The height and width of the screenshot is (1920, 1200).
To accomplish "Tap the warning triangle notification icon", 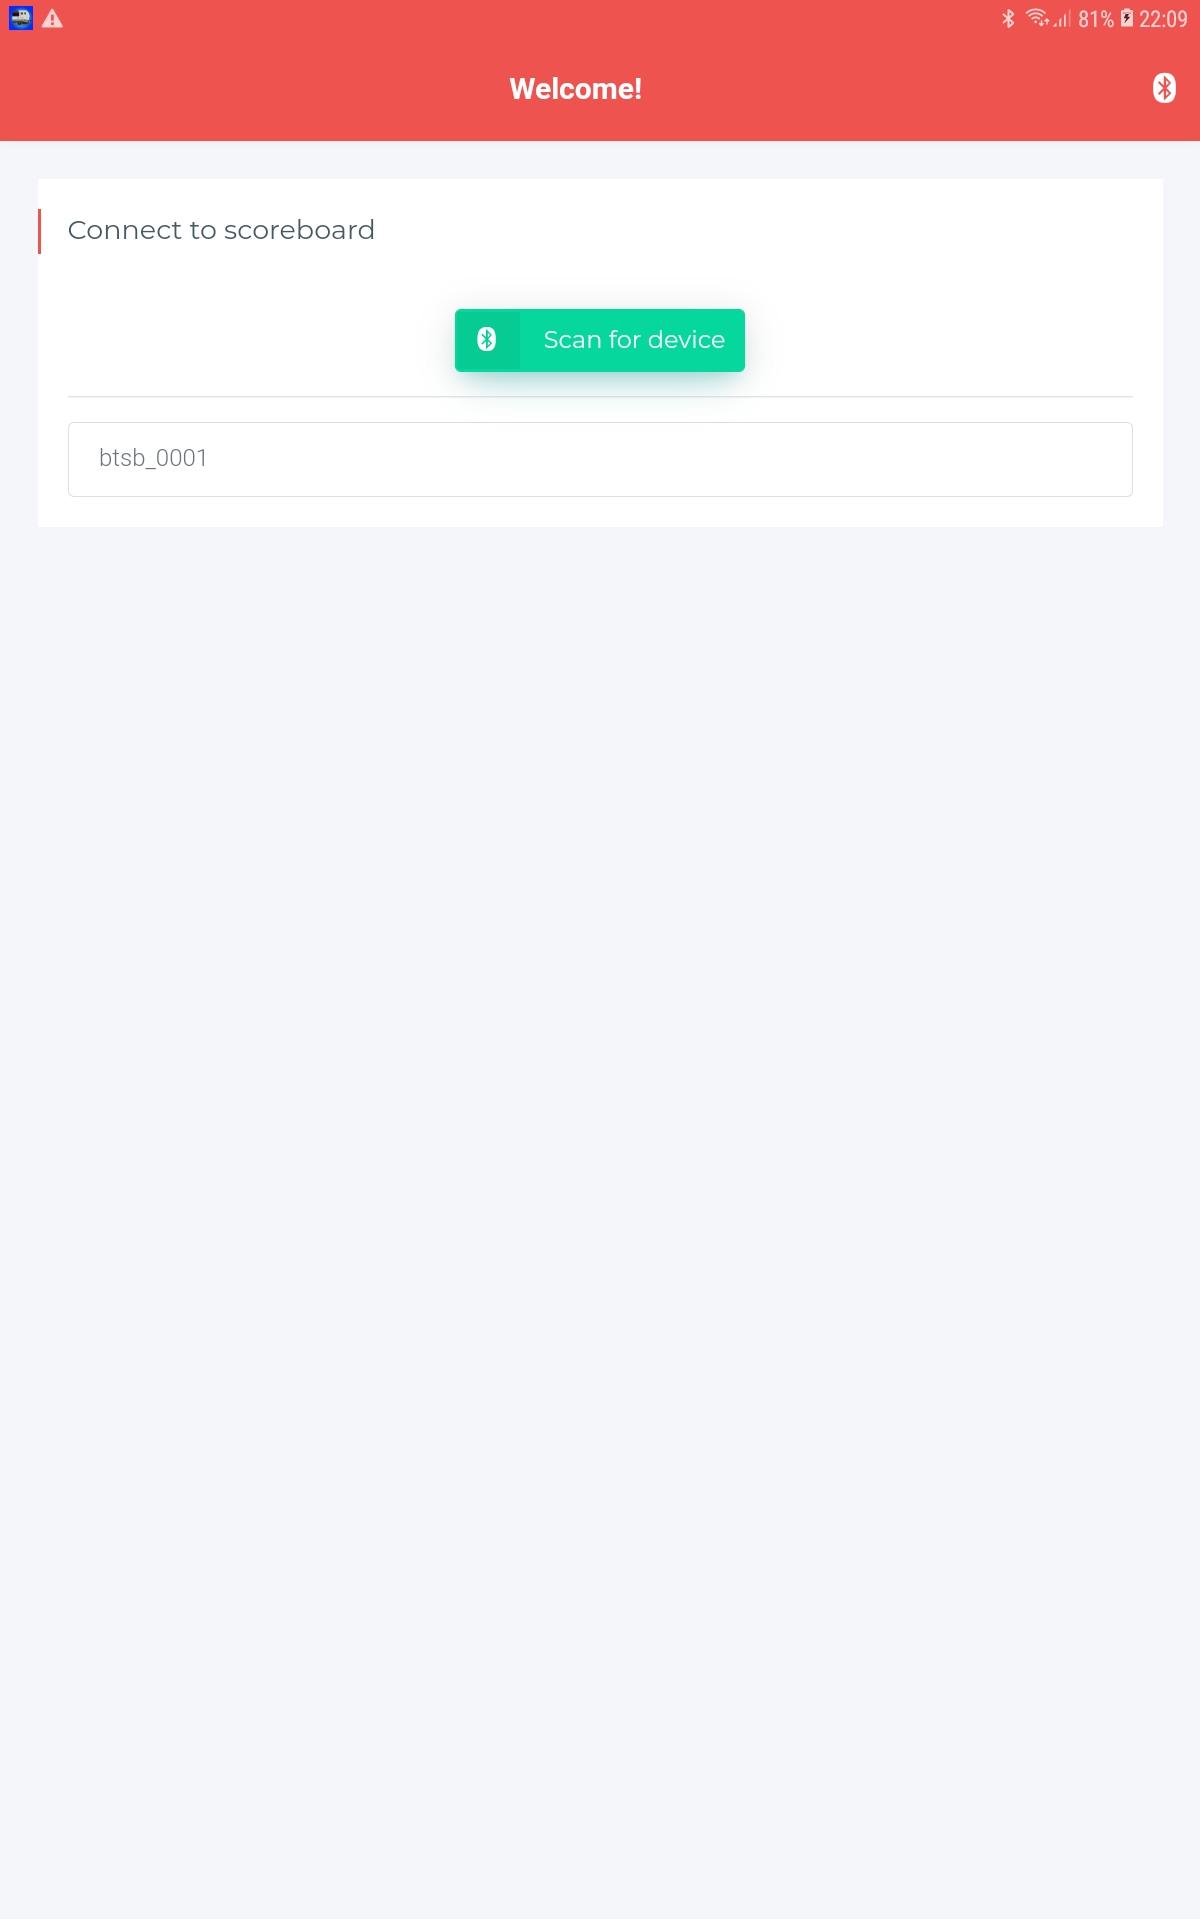I will coord(52,19).
